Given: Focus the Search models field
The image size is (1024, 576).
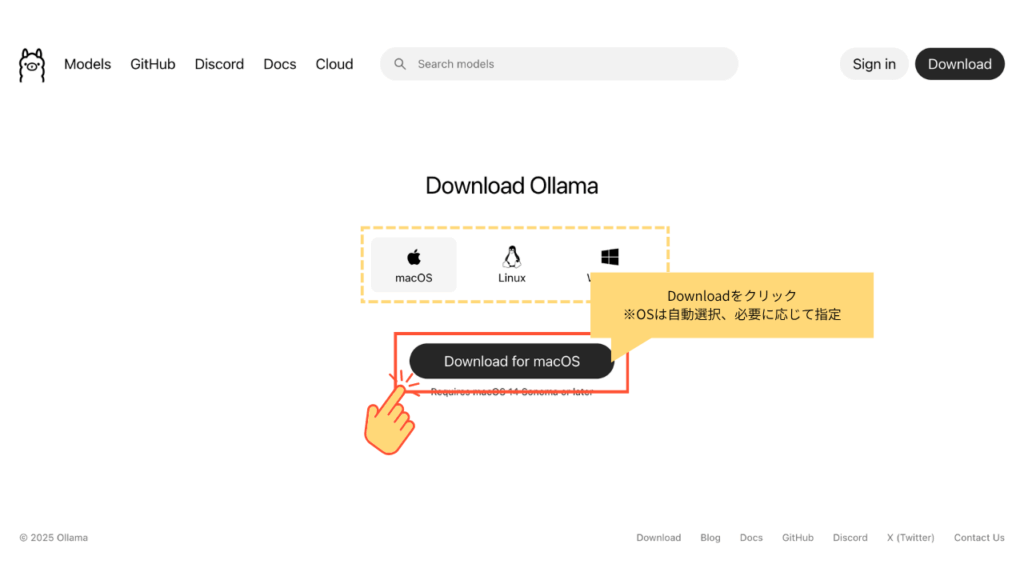Looking at the screenshot, I should tap(570, 64).
